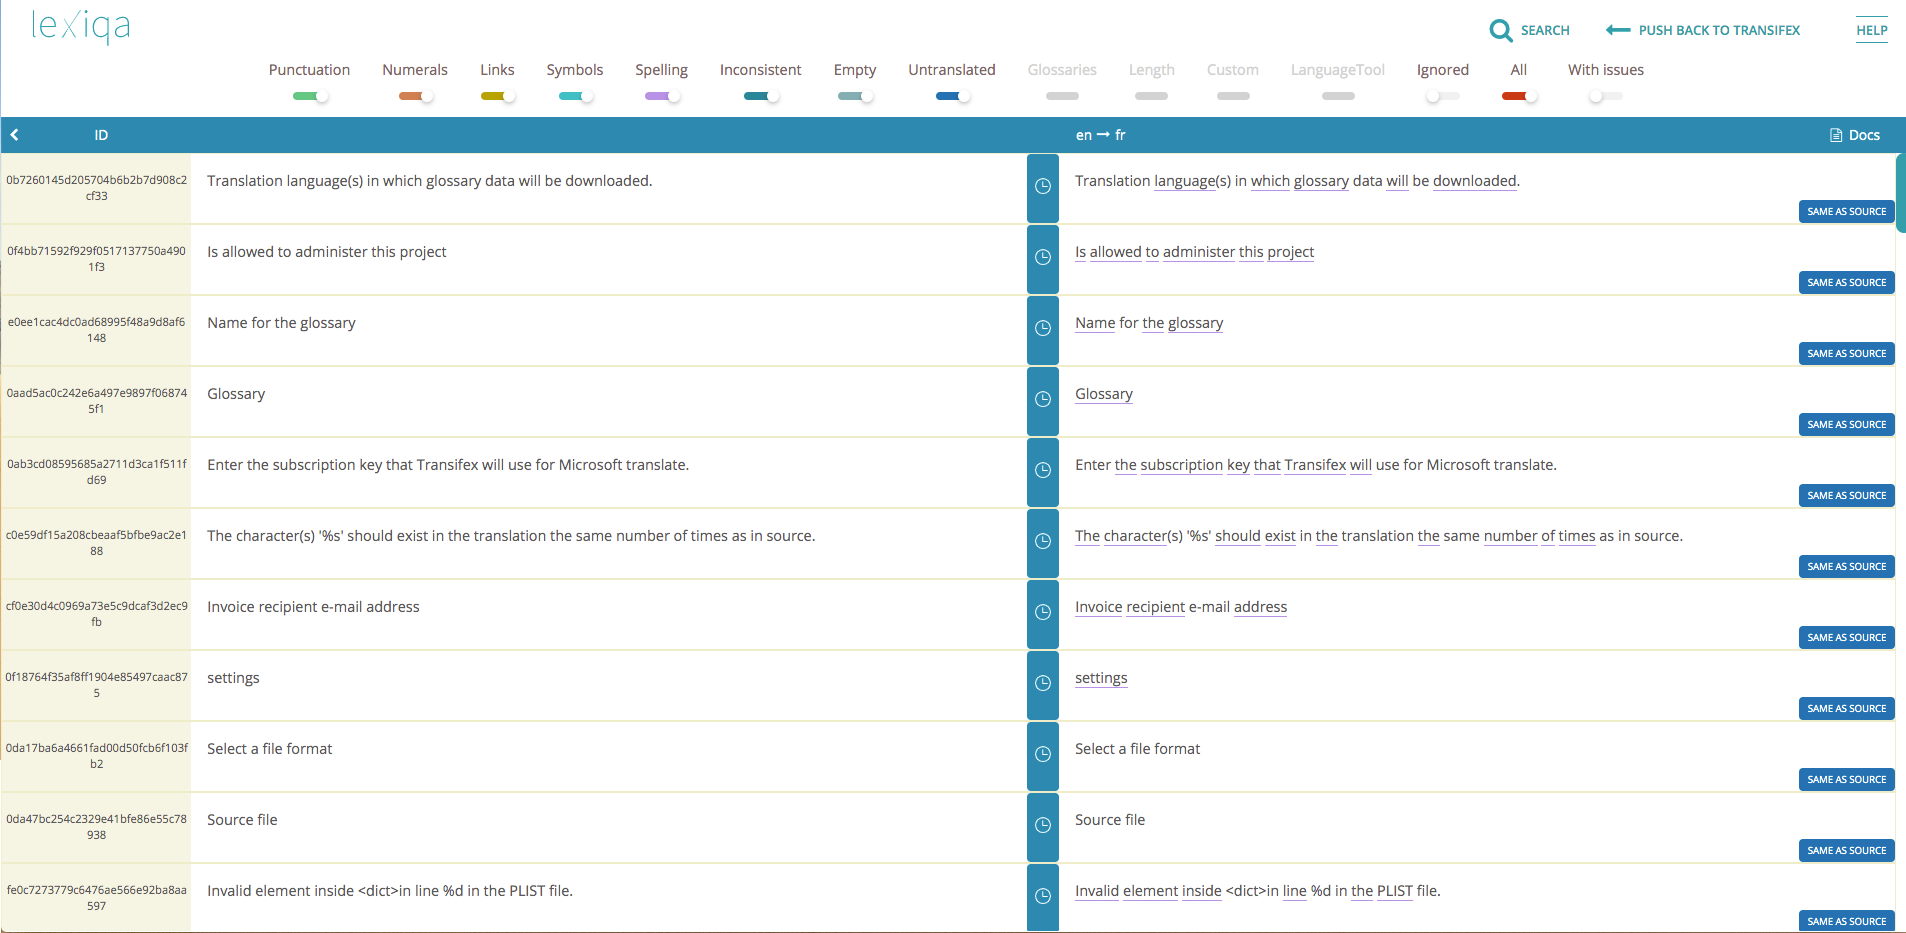Click the Docs label in header
1906x933 pixels.
coord(1864,135)
